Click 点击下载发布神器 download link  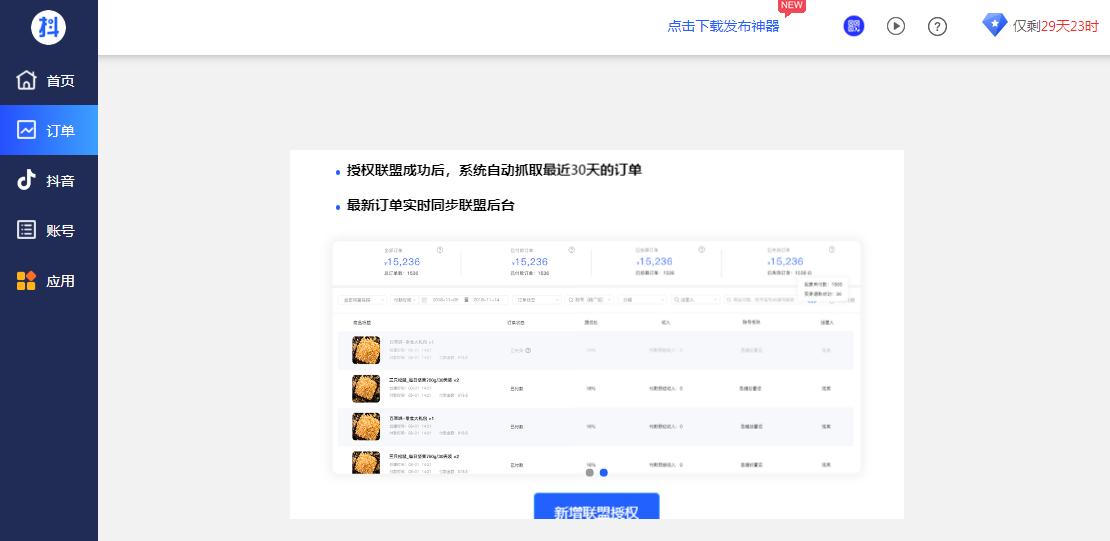(723, 26)
